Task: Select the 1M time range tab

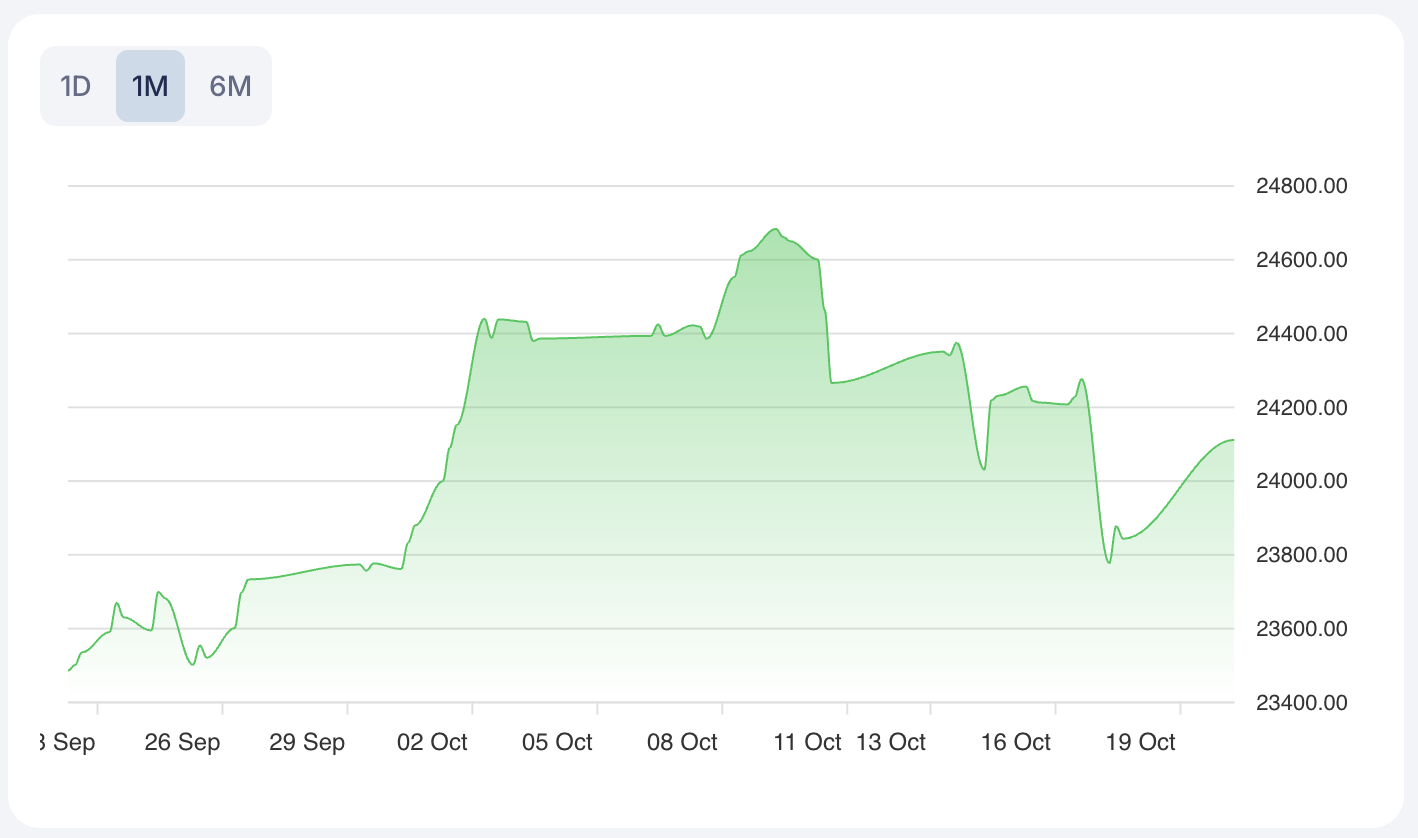Action: [150, 86]
